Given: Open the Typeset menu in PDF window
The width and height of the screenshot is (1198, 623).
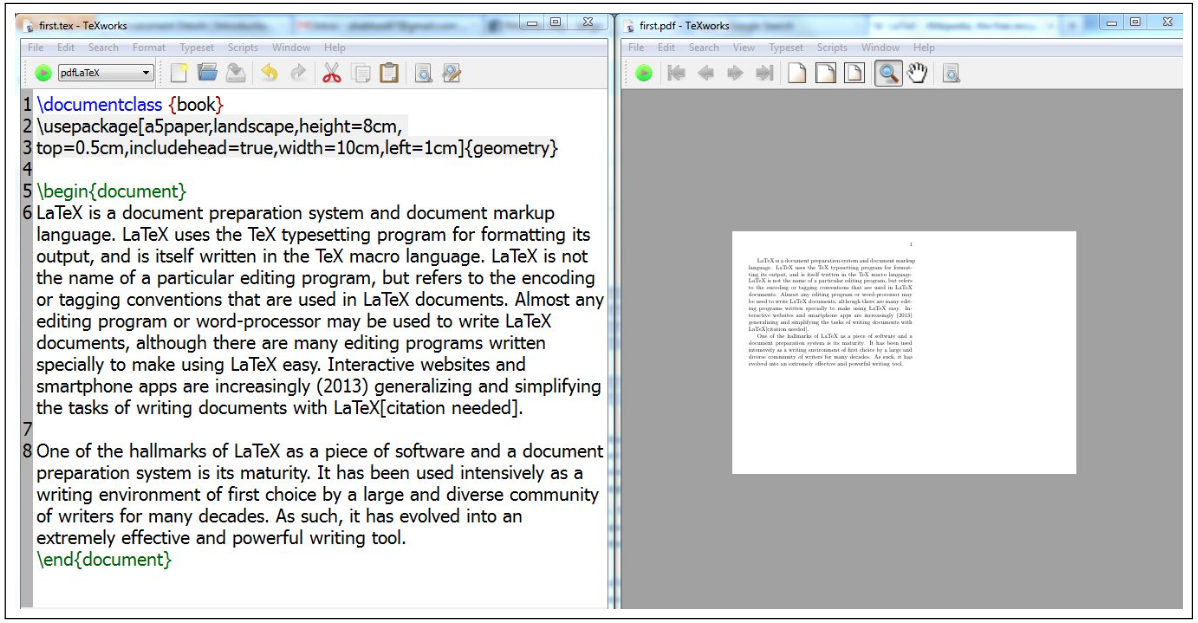Looking at the screenshot, I should click(786, 47).
